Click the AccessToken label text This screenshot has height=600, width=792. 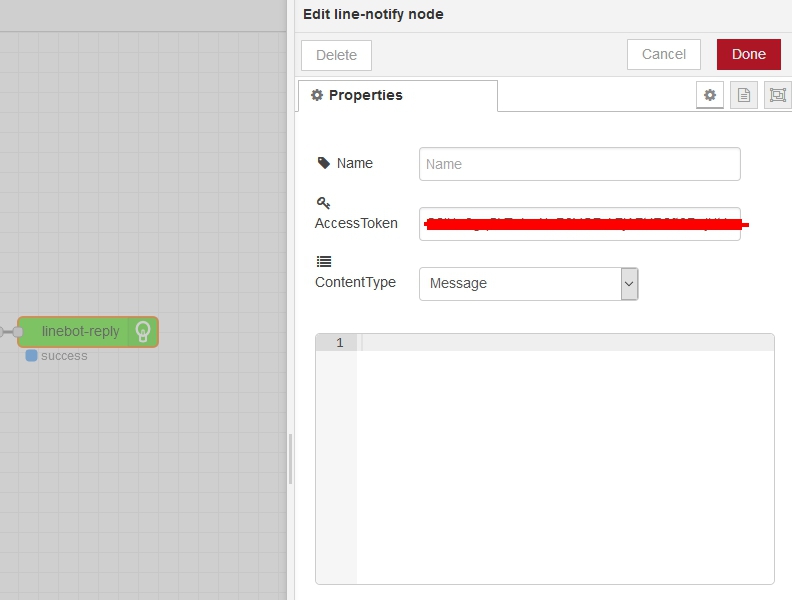356,223
